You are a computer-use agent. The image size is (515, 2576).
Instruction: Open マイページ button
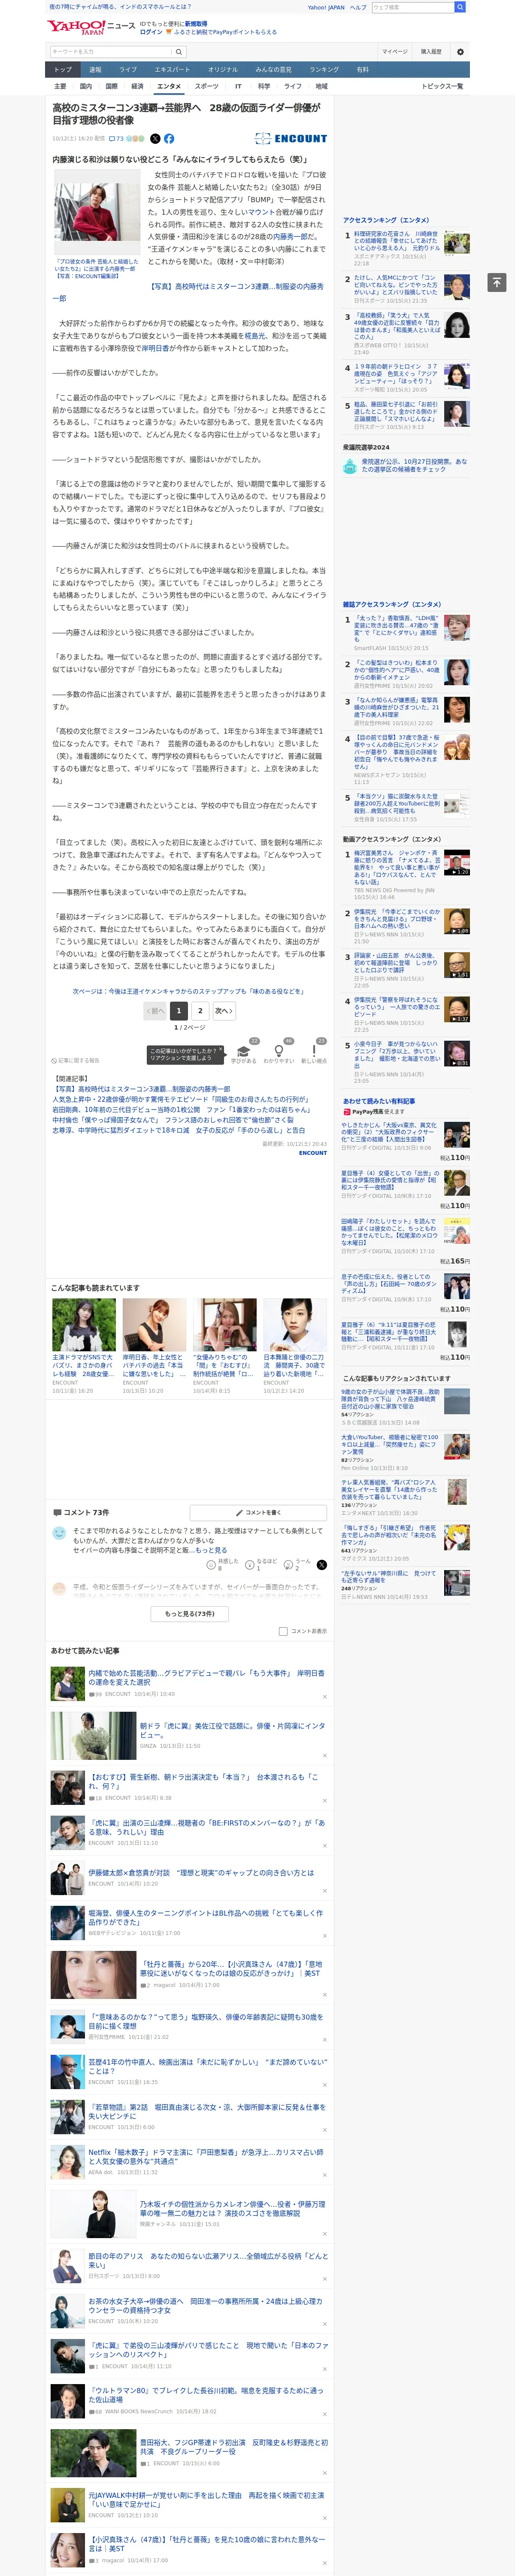[x=394, y=52]
